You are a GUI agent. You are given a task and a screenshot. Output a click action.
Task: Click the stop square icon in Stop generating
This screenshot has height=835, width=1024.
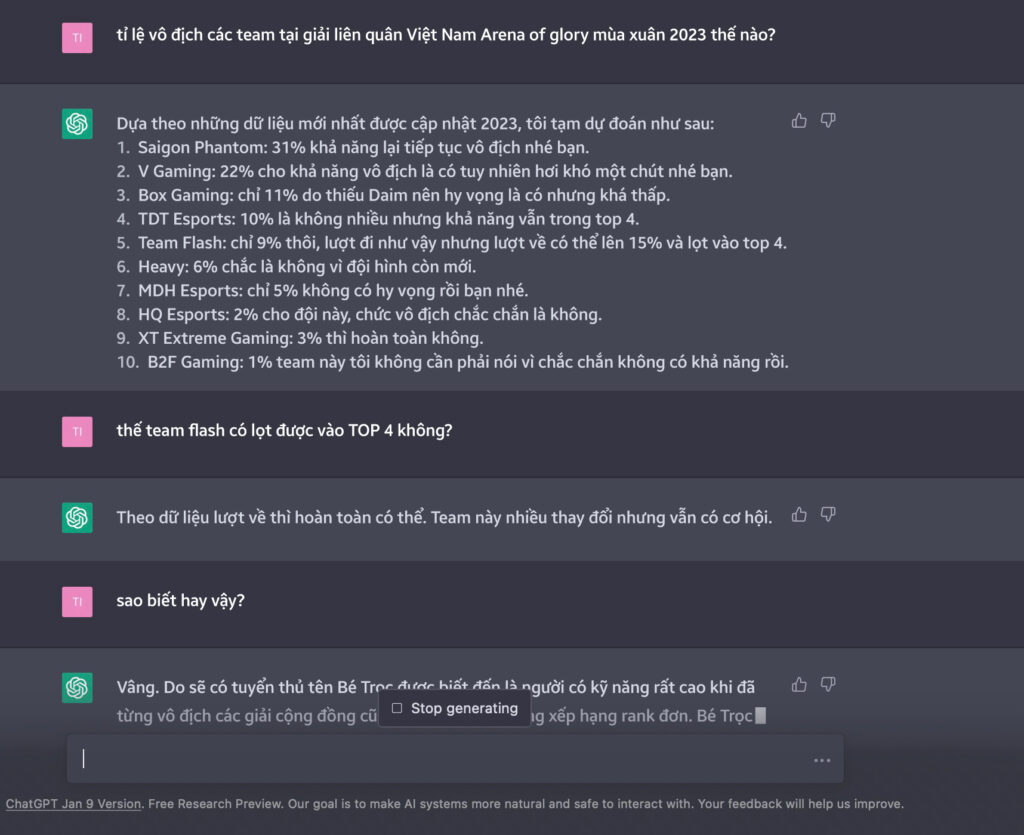point(397,708)
